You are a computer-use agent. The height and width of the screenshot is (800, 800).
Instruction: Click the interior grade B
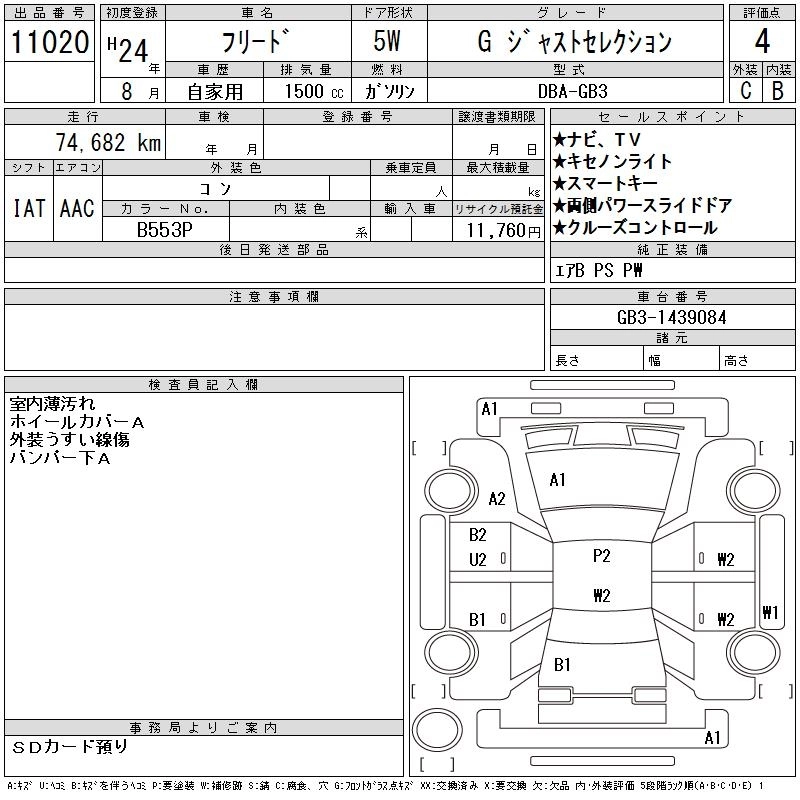tap(778, 90)
